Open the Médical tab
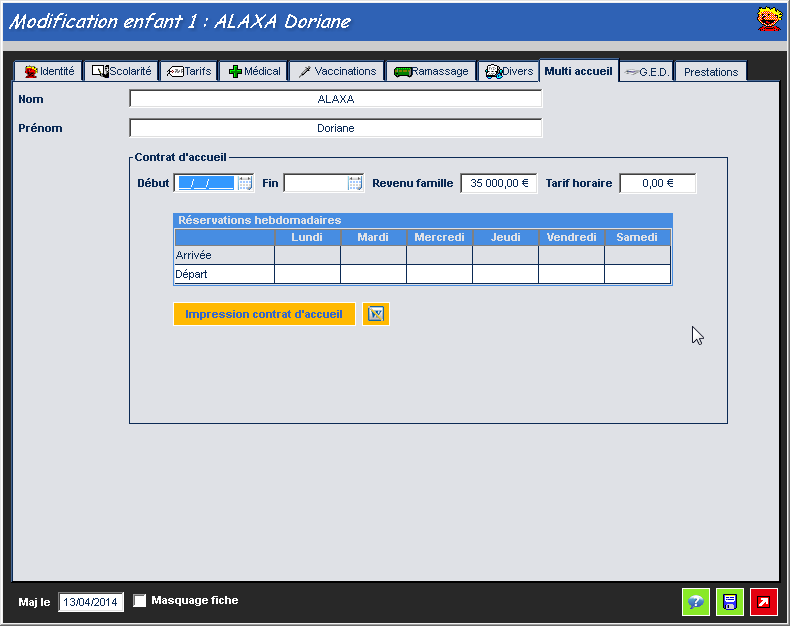This screenshot has width=790, height=626. pos(254,71)
